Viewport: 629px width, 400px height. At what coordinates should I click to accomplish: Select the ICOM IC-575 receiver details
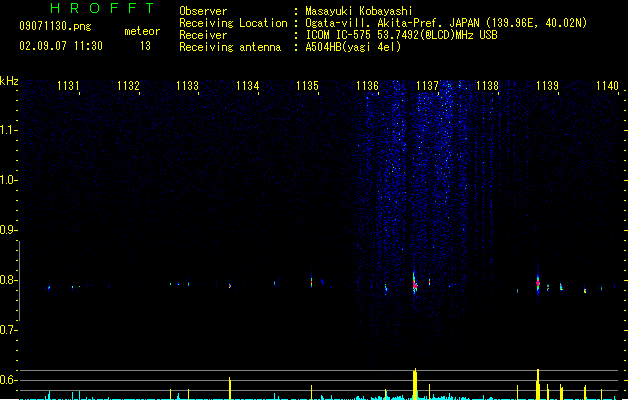click(x=401, y=35)
